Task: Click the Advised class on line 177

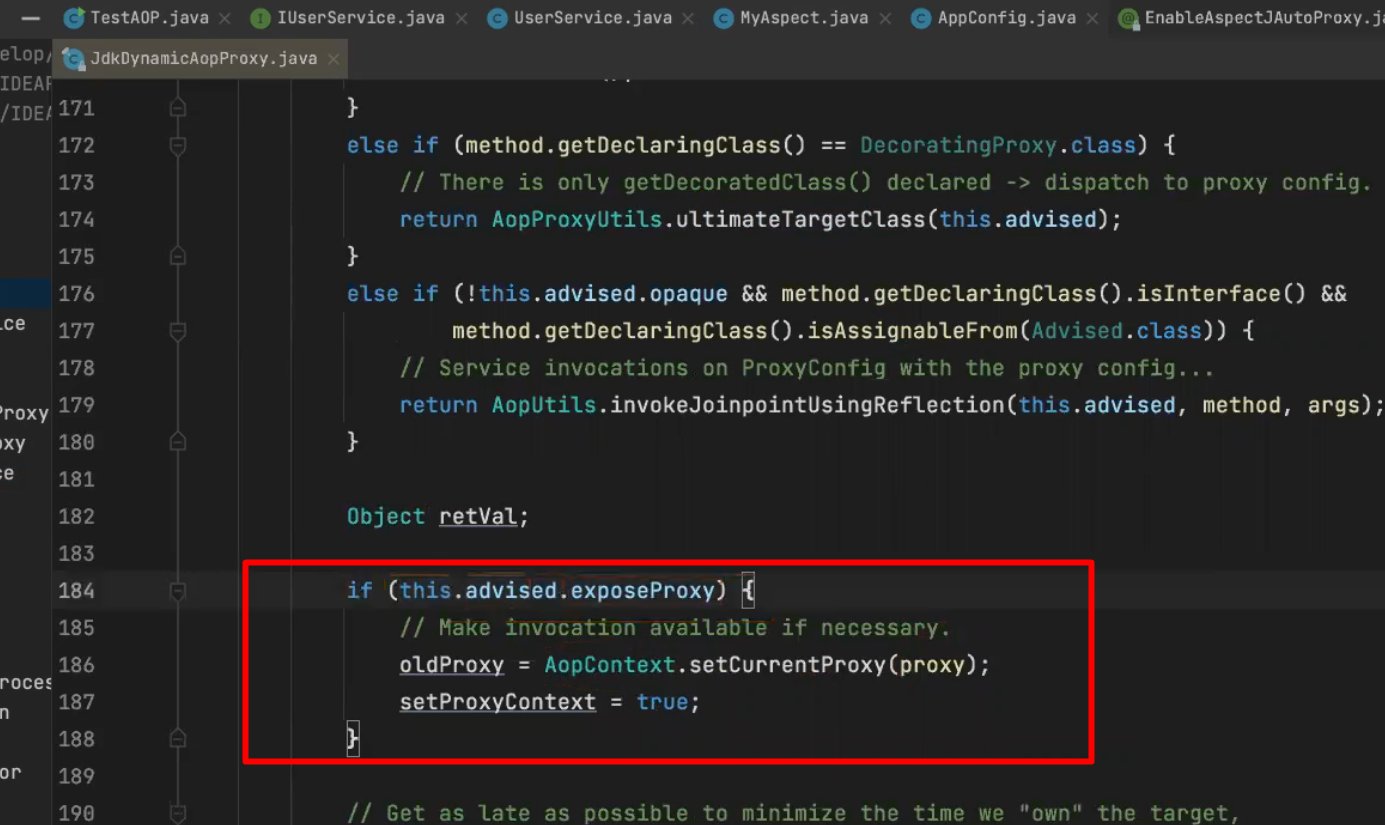Action: [1076, 331]
